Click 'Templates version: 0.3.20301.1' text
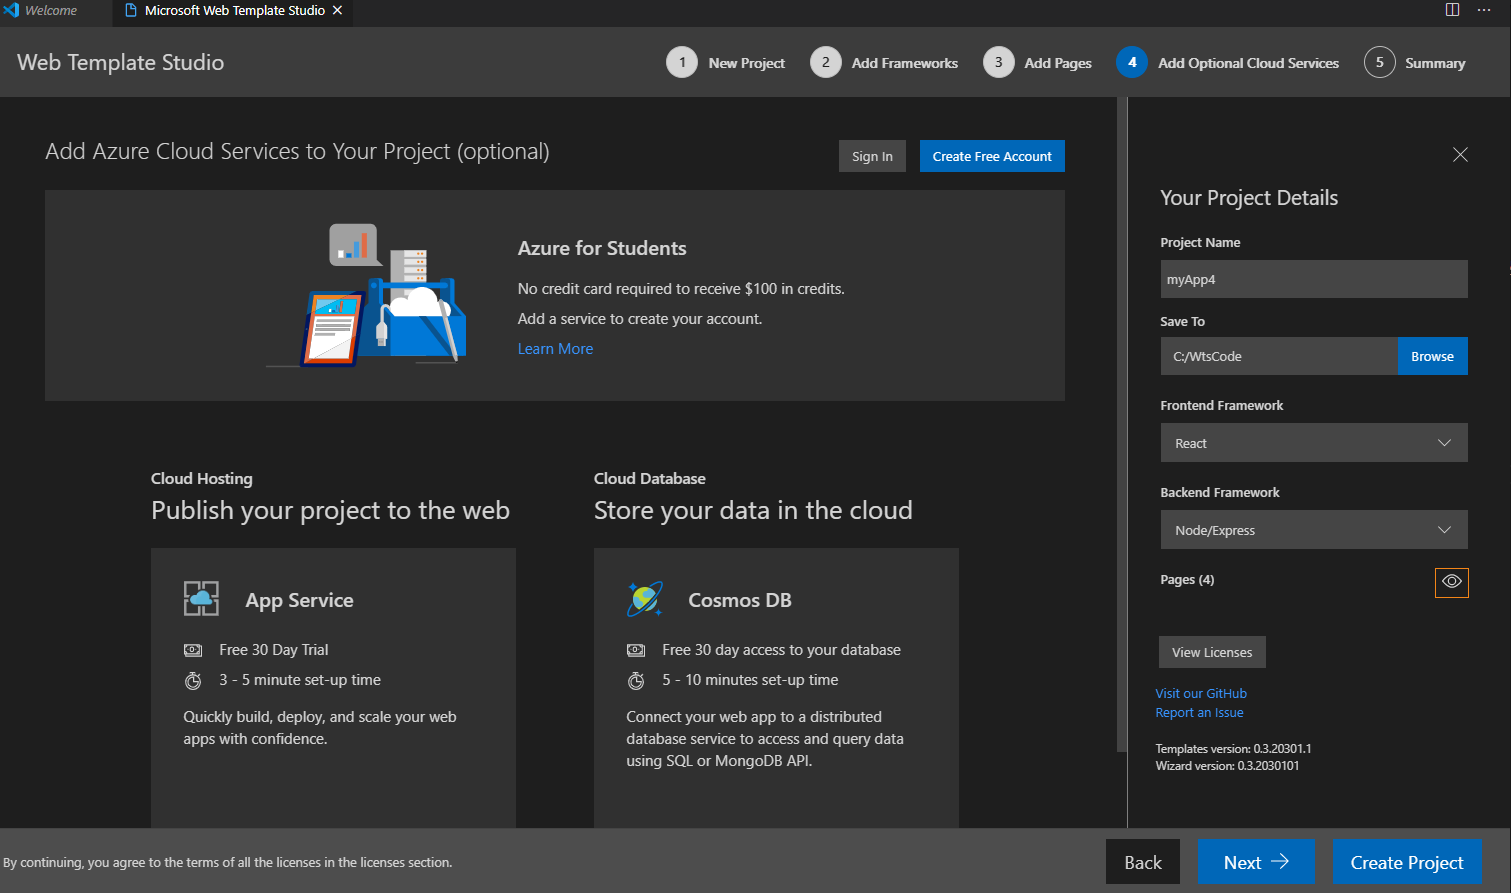This screenshot has width=1511, height=893. coord(1233,749)
